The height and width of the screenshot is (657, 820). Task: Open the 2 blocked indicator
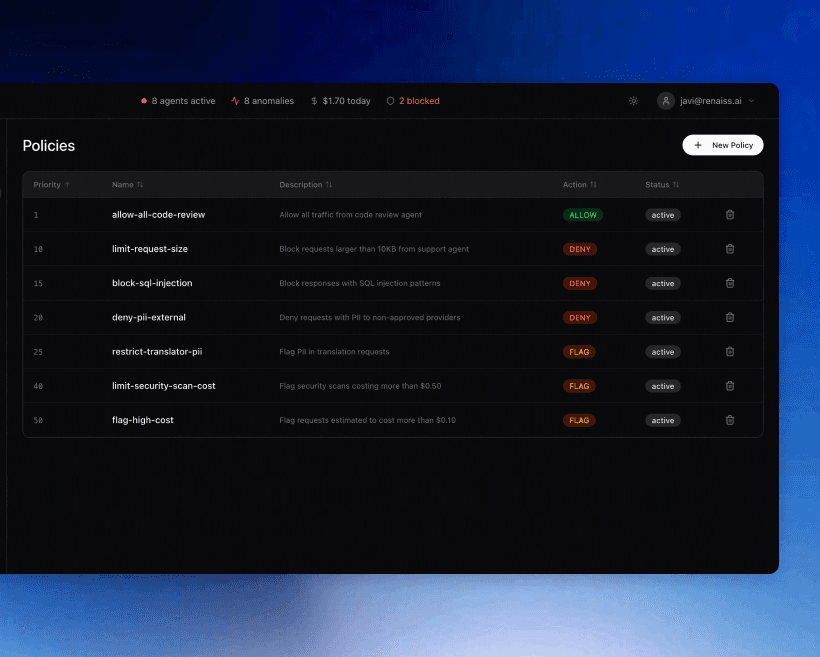413,101
